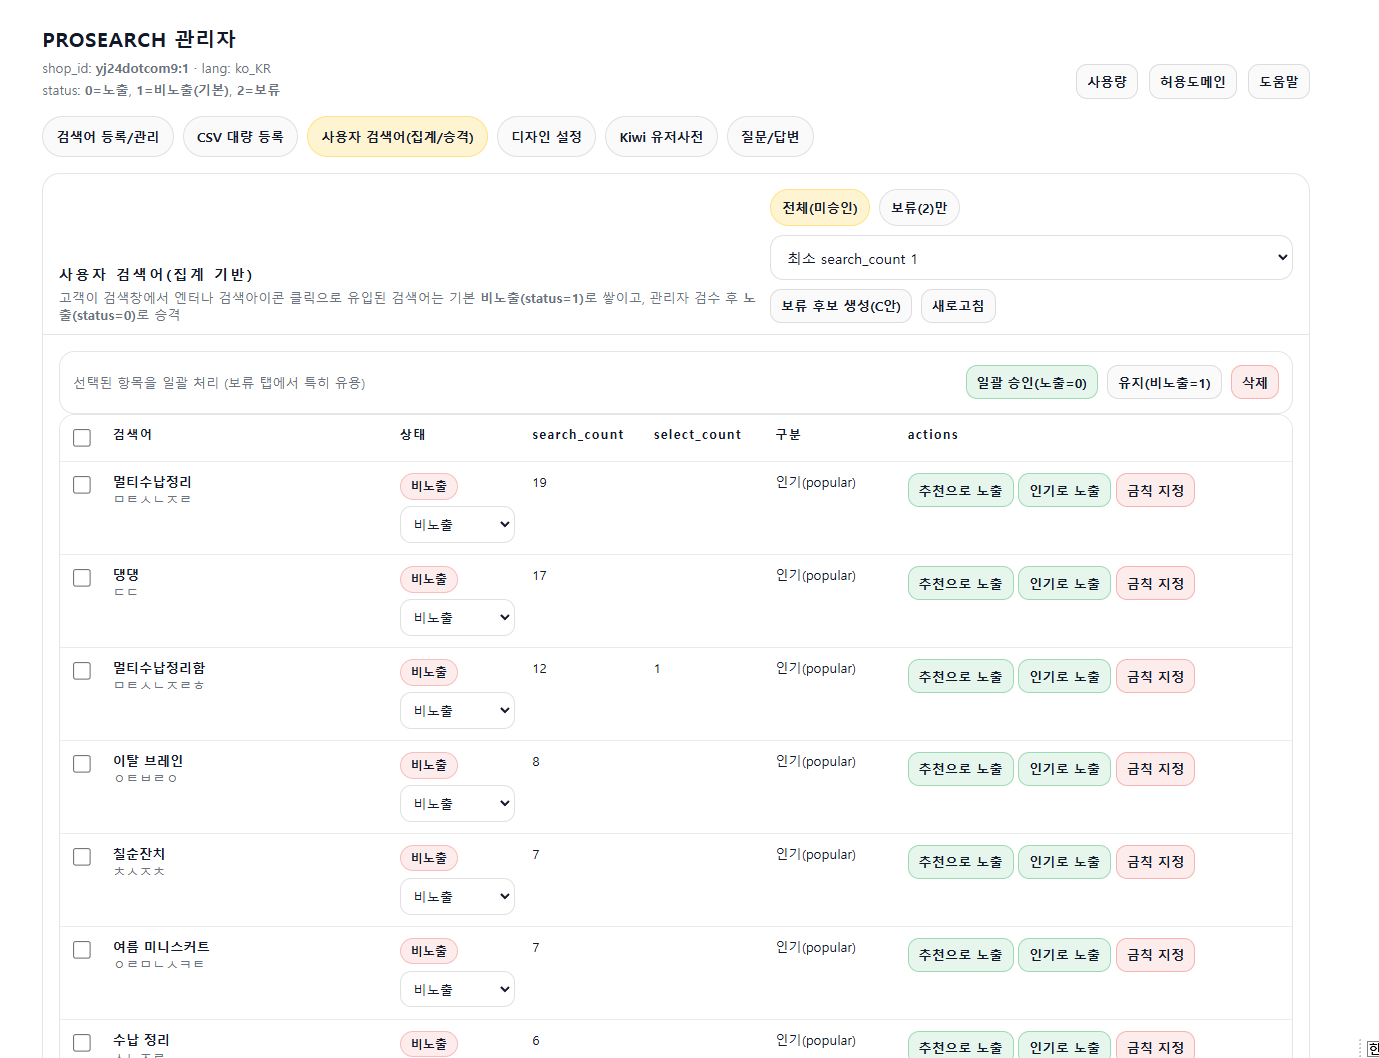Check the checkbox for 칠순잔치
This screenshot has height=1058, width=1379.
(81, 856)
